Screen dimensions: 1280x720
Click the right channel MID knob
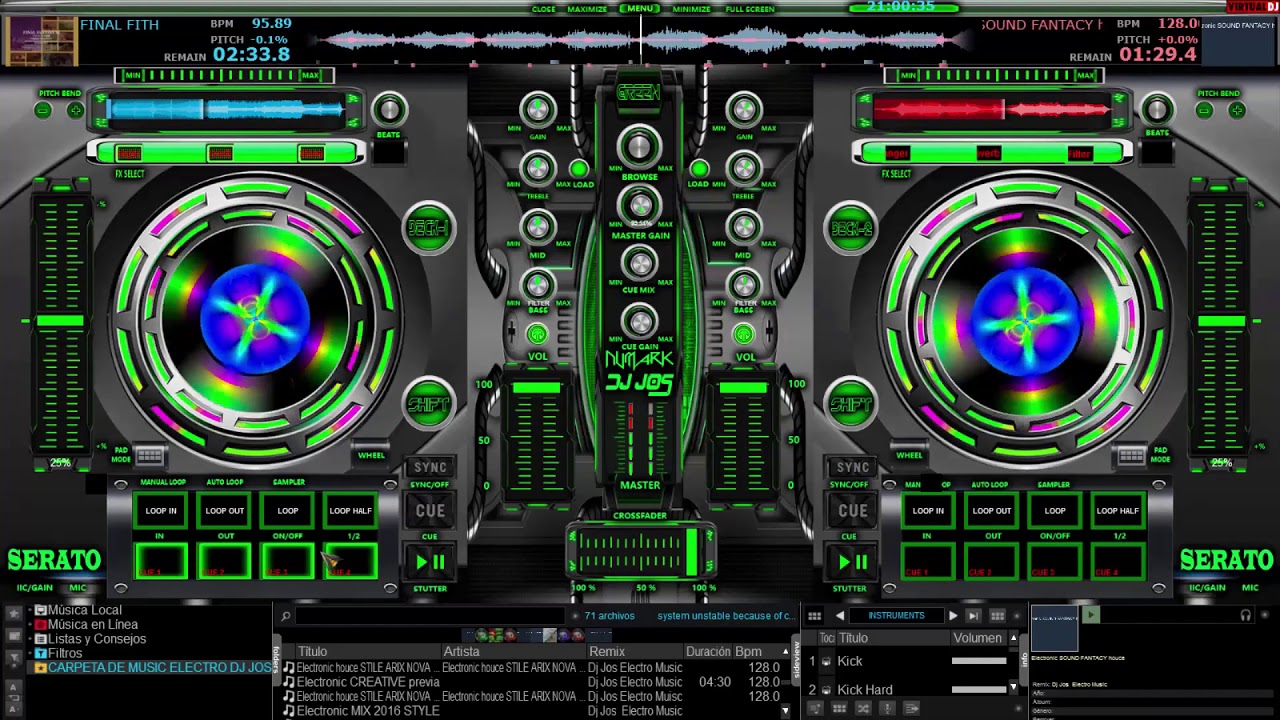pos(743,228)
